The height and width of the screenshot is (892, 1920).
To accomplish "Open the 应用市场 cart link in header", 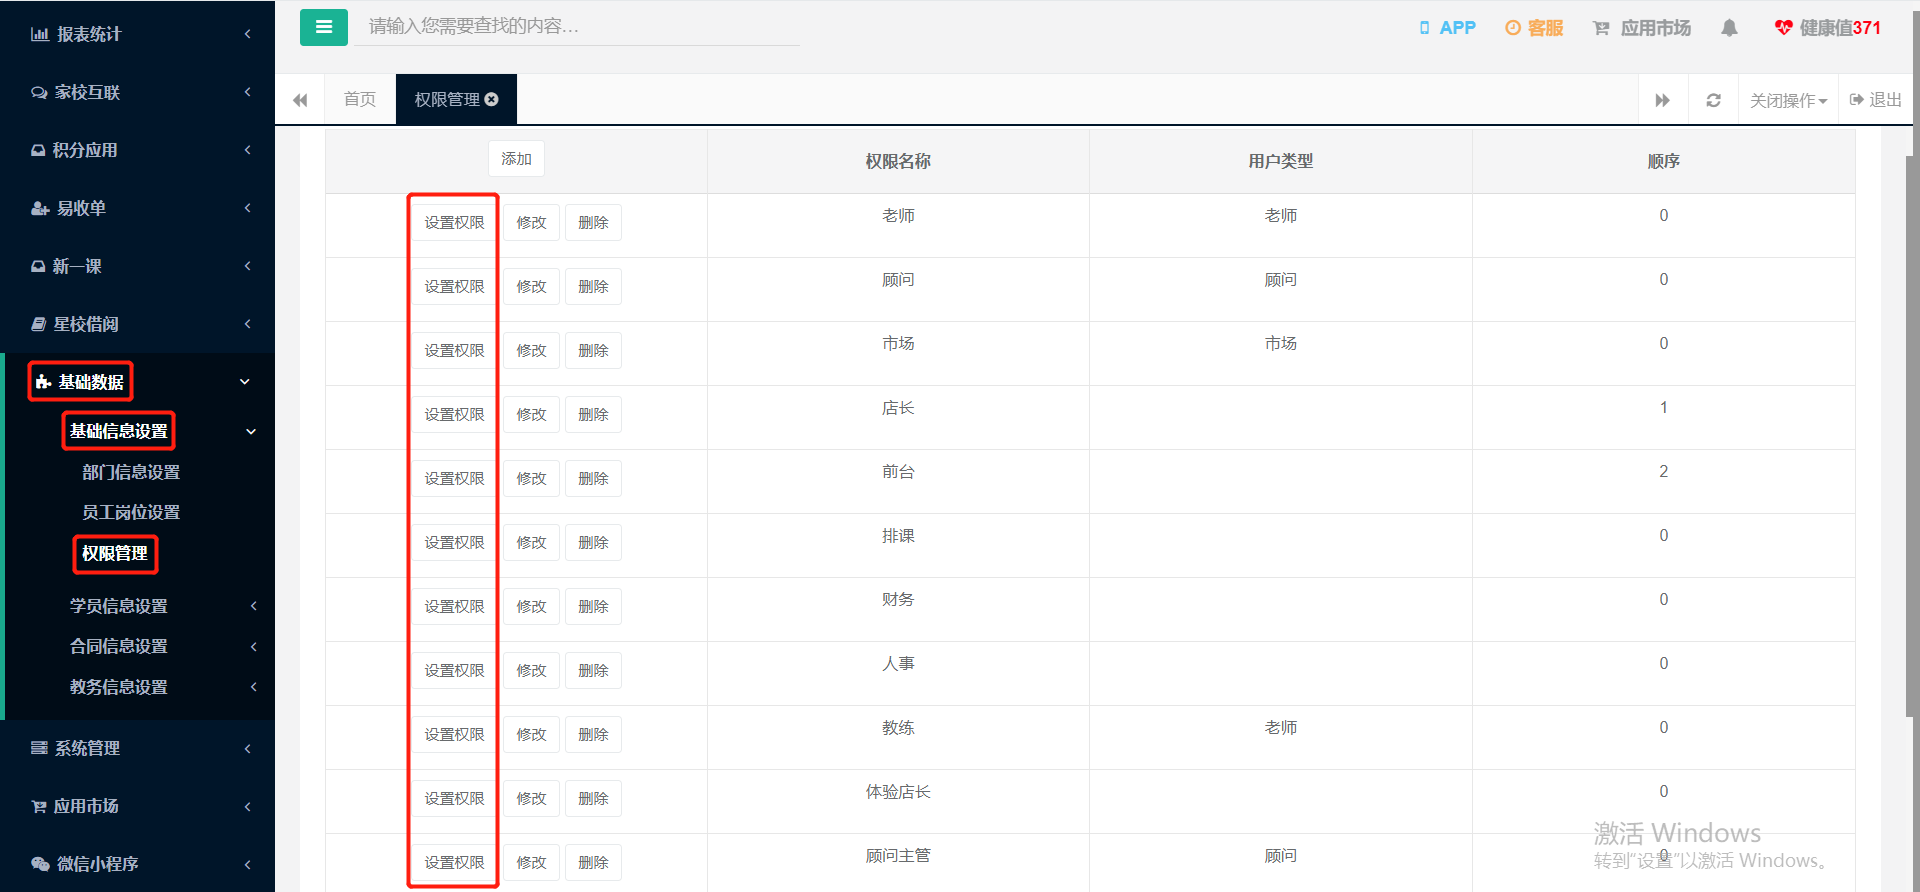I will pyautogui.click(x=1641, y=28).
